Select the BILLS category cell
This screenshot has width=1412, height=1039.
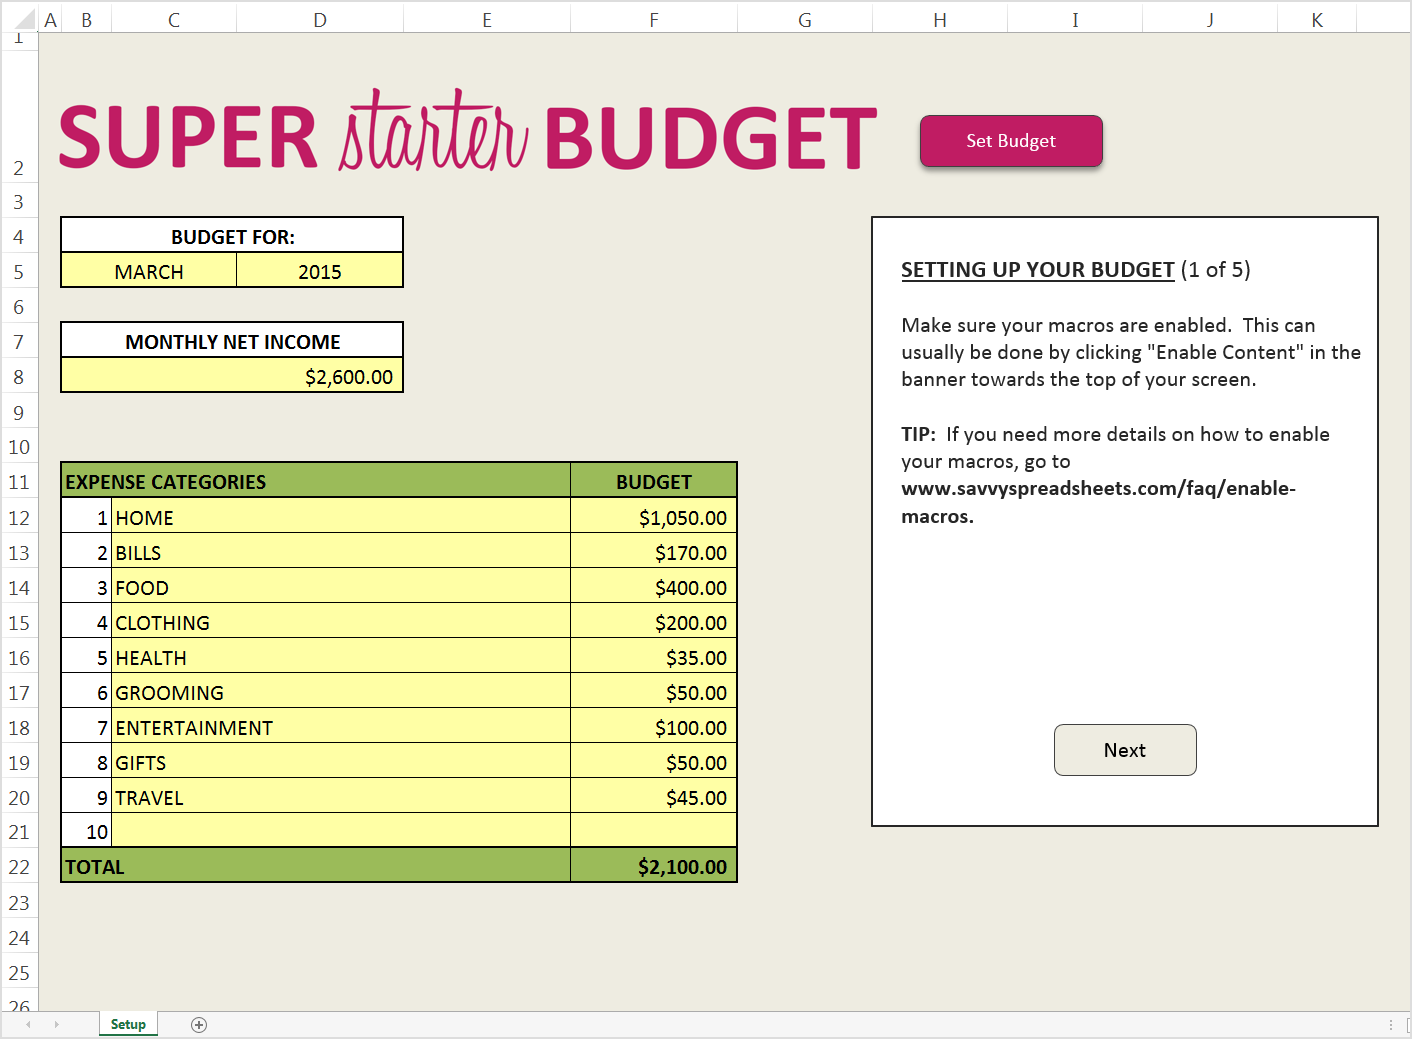tap(340, 552)
